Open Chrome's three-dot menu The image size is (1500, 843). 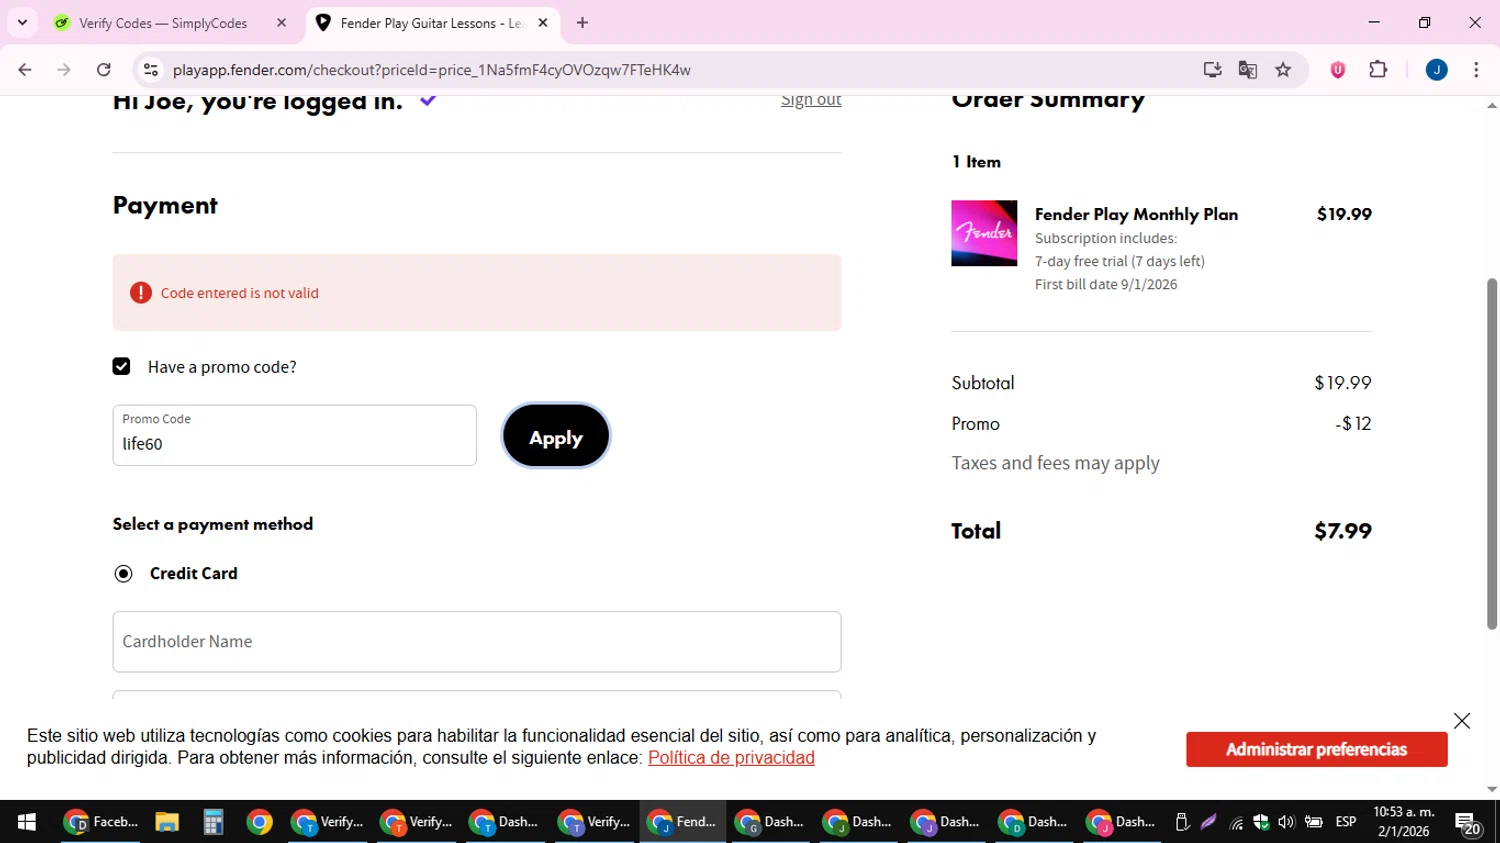pyautogui.click(x=1476, y=70)
